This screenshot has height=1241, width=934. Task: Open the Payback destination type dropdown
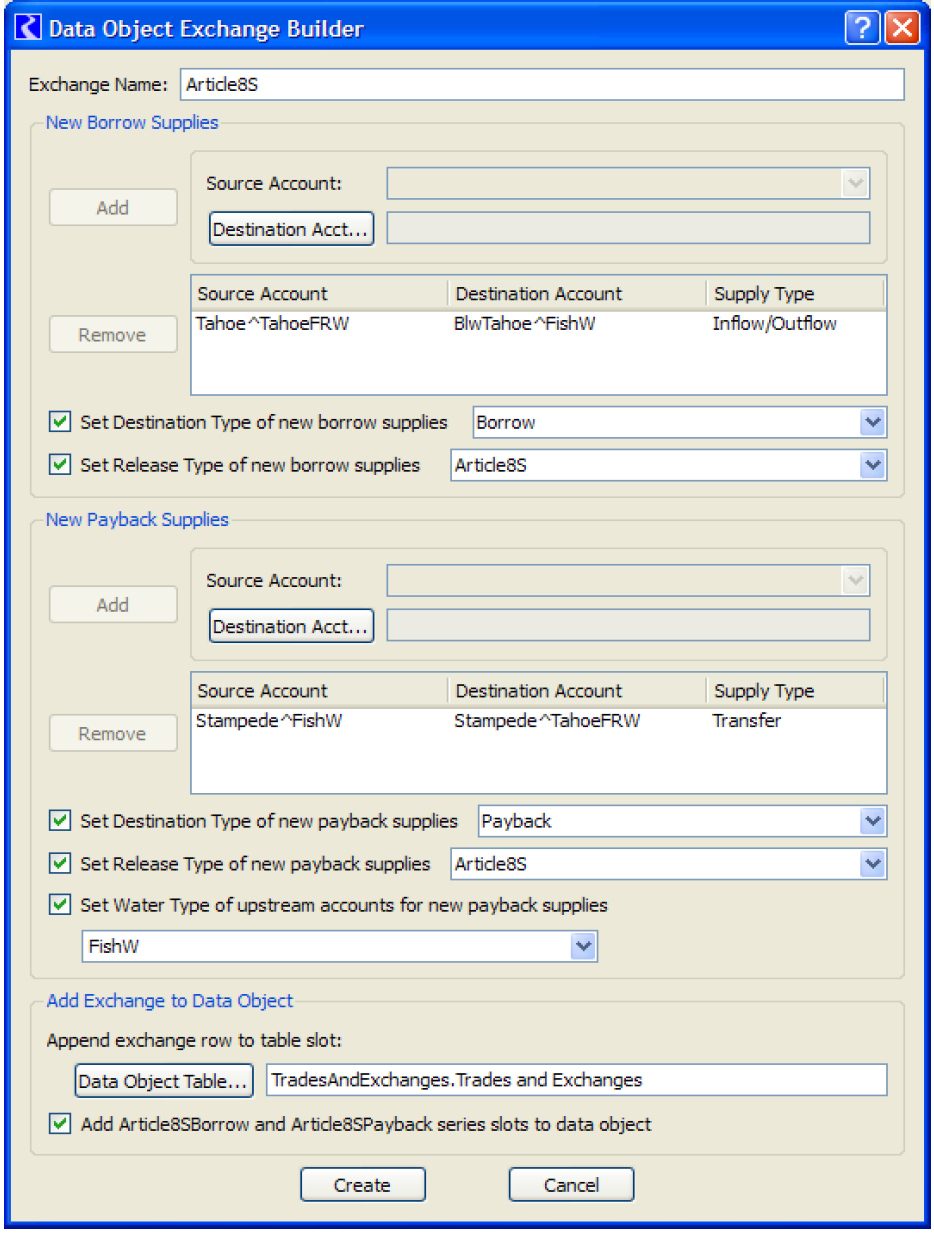coord(873,822)
